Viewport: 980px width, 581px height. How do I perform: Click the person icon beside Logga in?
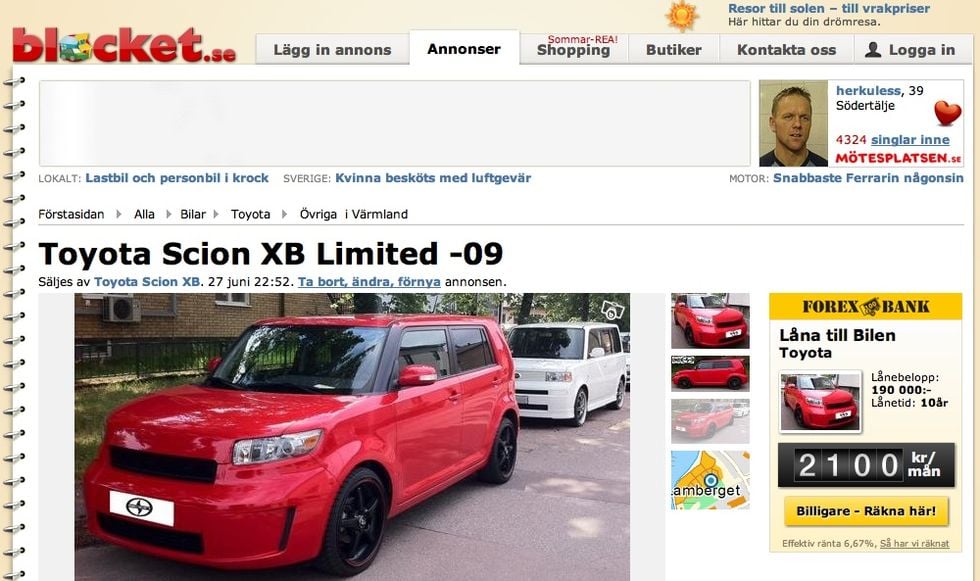[x=873, y=50]
